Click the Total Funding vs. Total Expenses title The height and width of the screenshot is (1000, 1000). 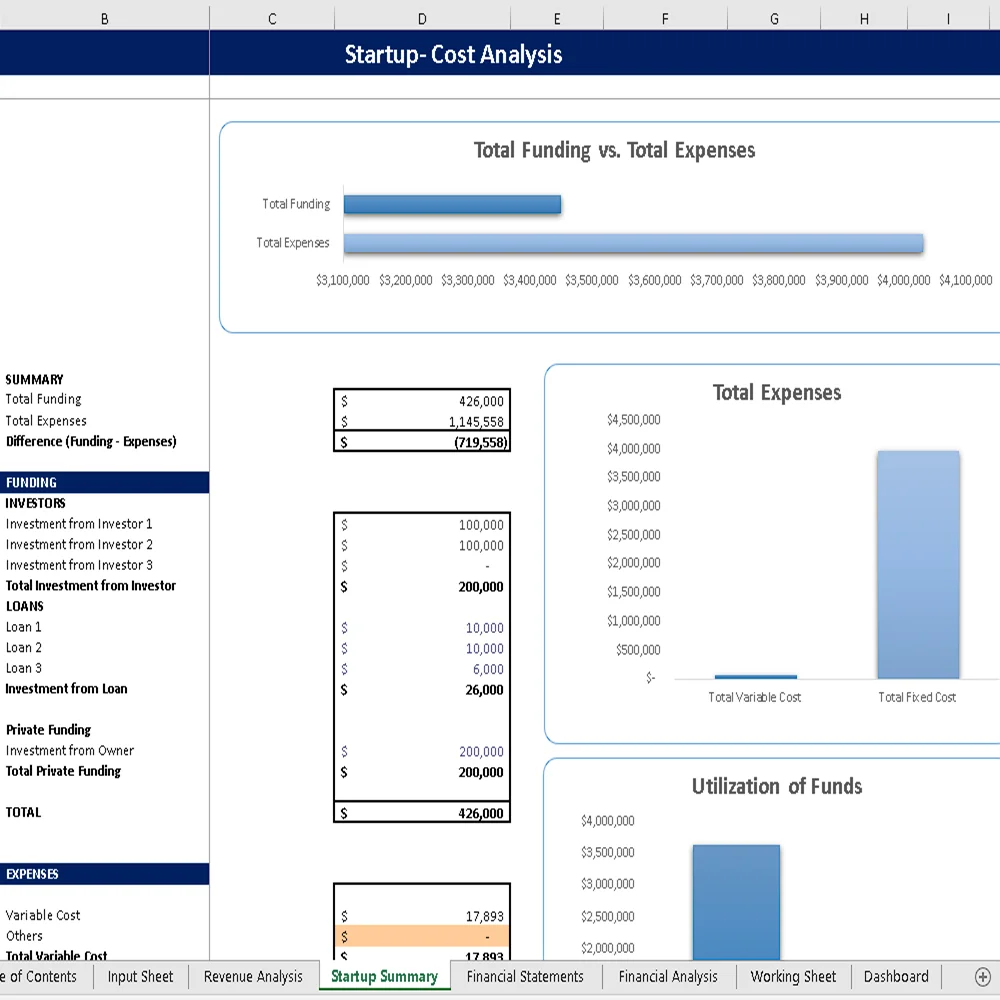(x=614, y=150)
